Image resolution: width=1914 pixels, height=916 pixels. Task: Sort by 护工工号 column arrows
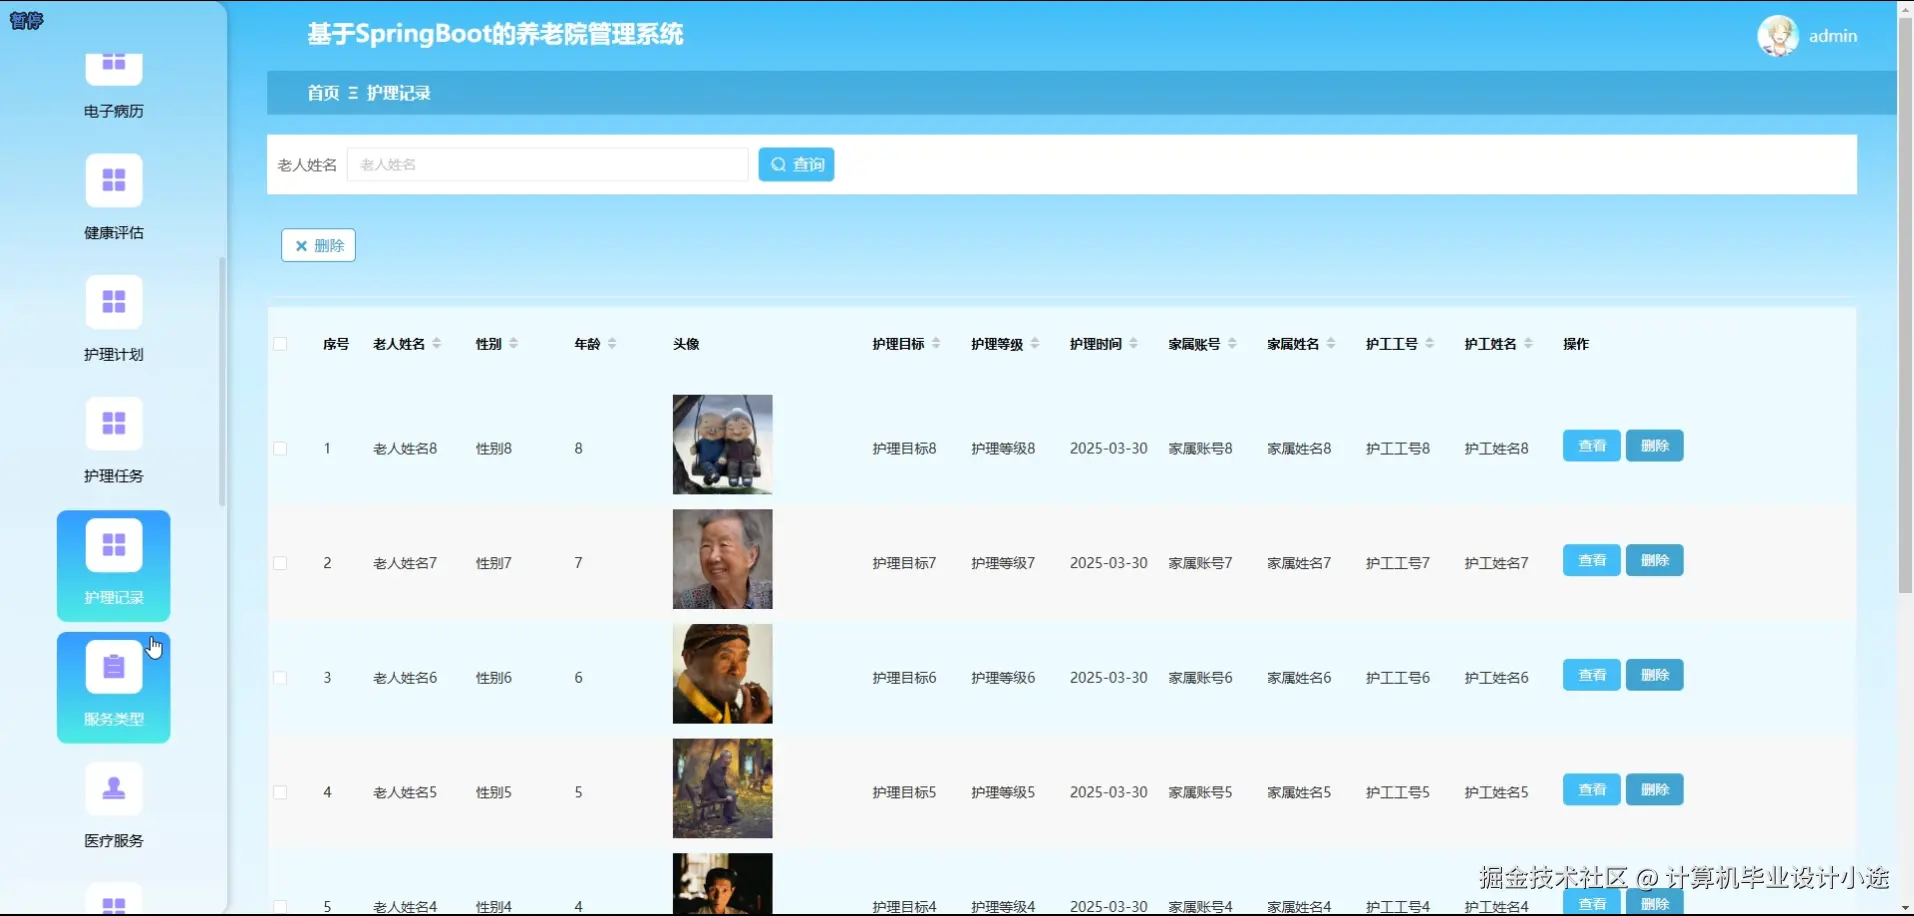tap(1430, 344)
